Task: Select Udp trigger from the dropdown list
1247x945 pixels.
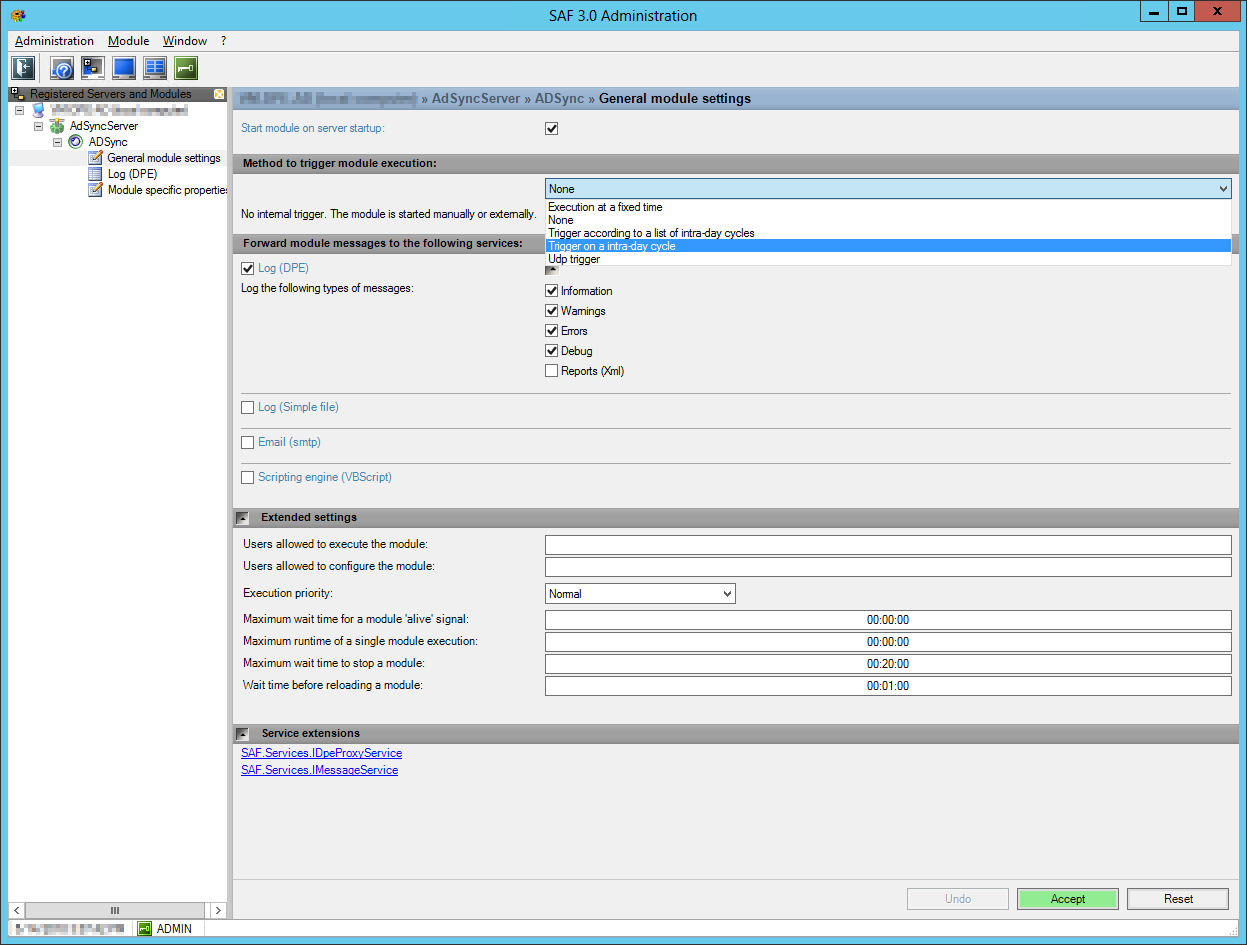Action: [574, 259]
